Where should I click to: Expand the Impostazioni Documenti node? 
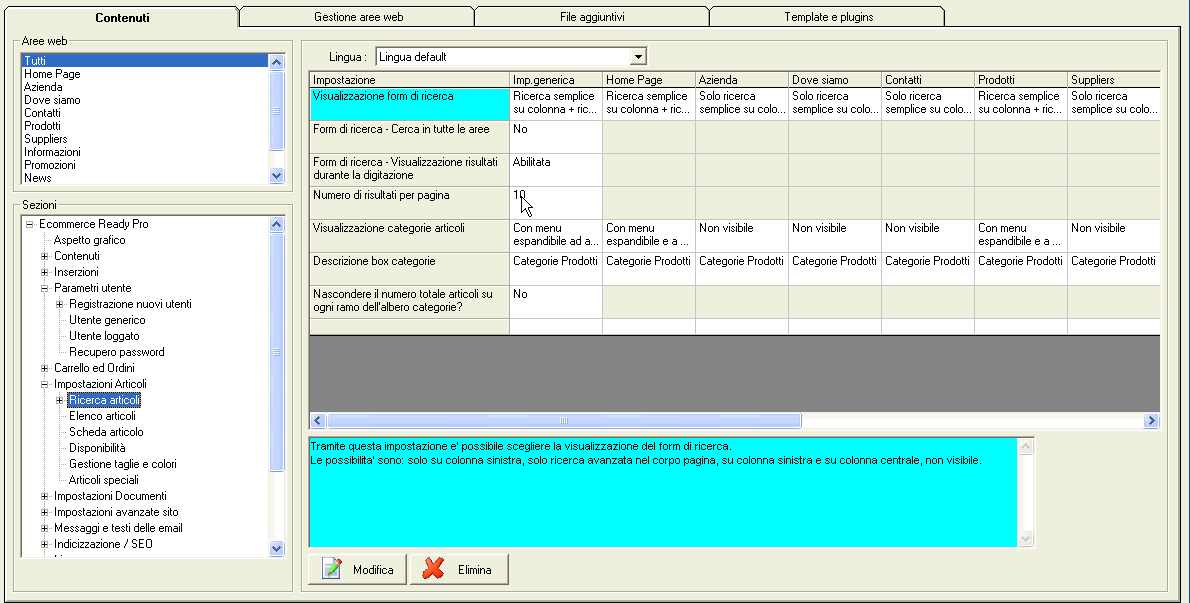45,497
